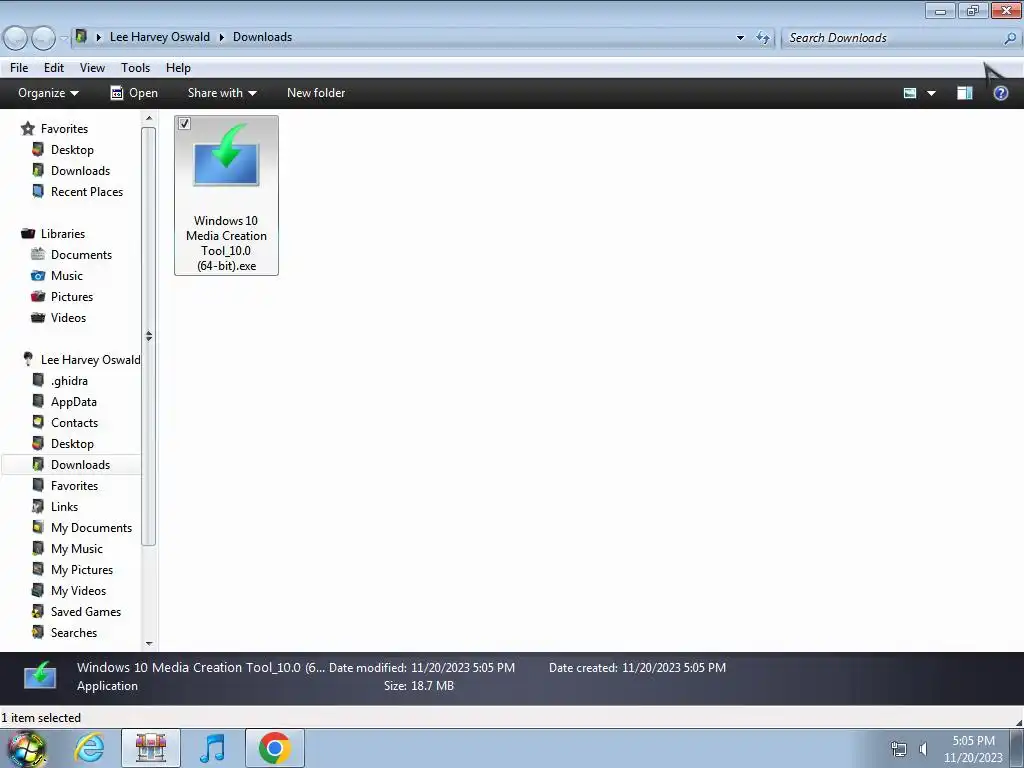1024x768 pixels.
Task: Open recent pages dropdown next to Forward
Action: [63, 39]
